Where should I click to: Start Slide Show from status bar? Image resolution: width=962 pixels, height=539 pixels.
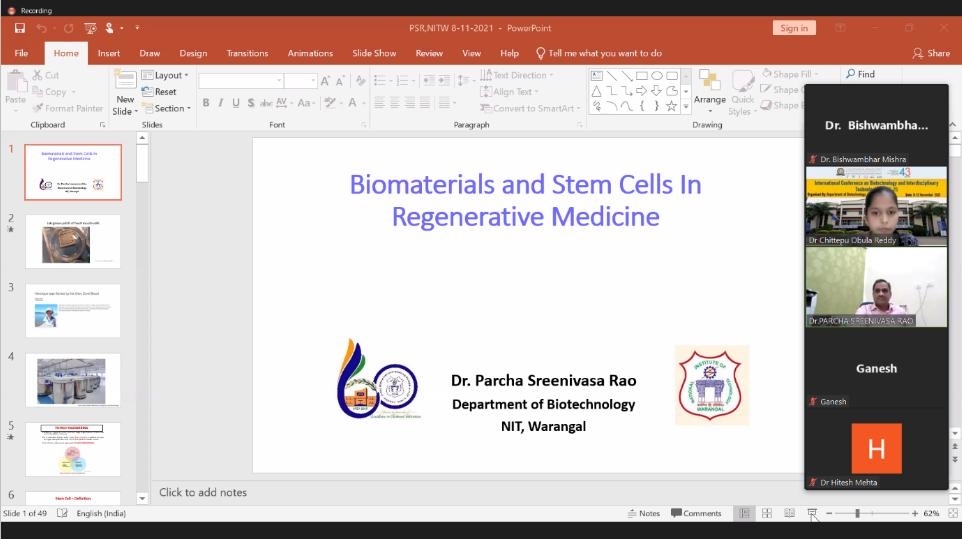[812, 513]
